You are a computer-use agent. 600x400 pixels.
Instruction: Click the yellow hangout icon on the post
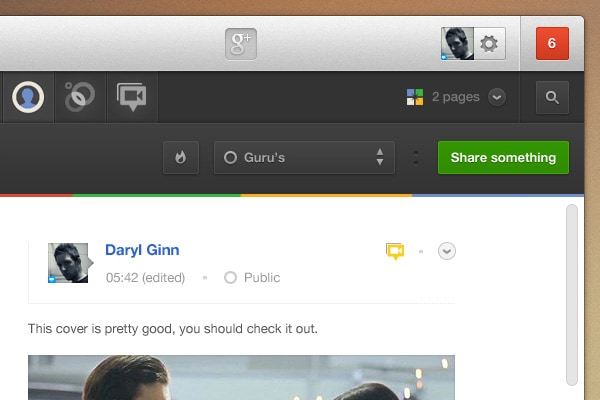(x=395, y=251)
